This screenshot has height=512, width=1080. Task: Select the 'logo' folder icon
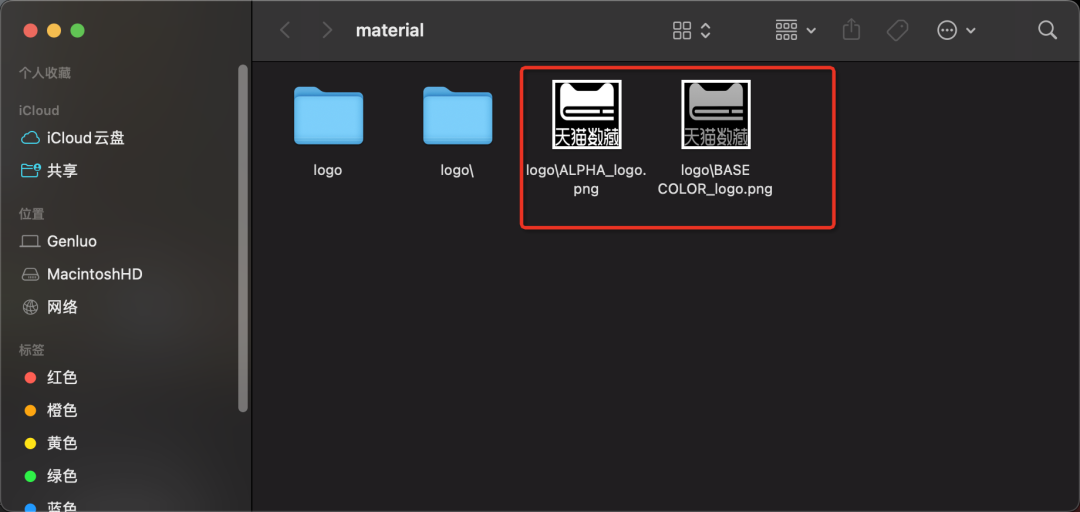pyautogui.click(x=329, y=115)
